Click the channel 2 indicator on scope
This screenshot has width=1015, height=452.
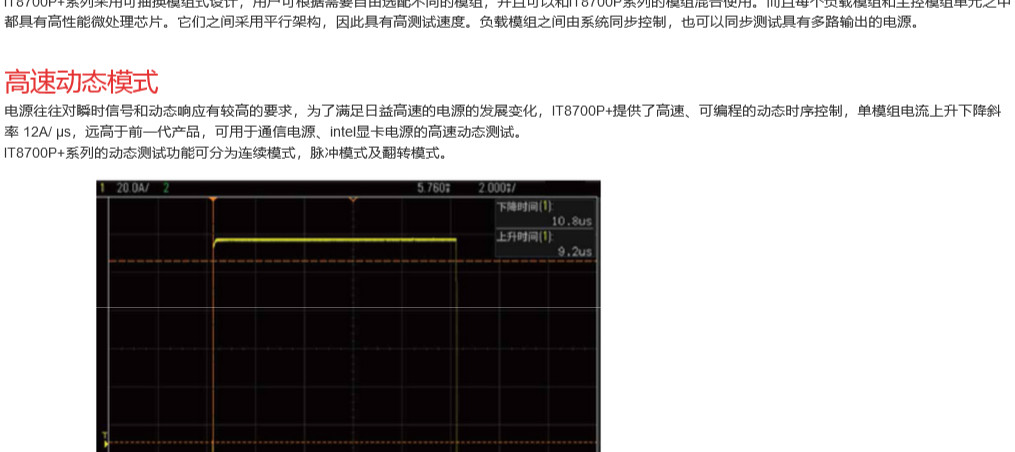coord(166,187)
